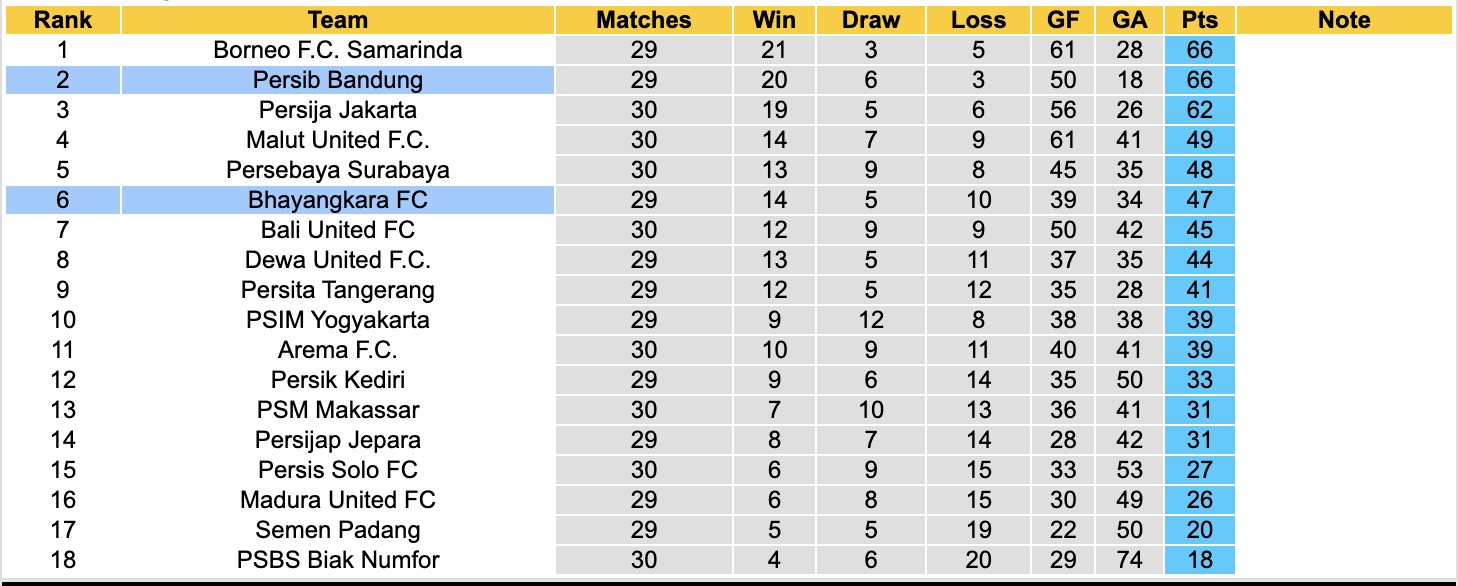Select Malut United F.C. in the table
This screenshot has height=586, width=1458.
tap(338, 140)
